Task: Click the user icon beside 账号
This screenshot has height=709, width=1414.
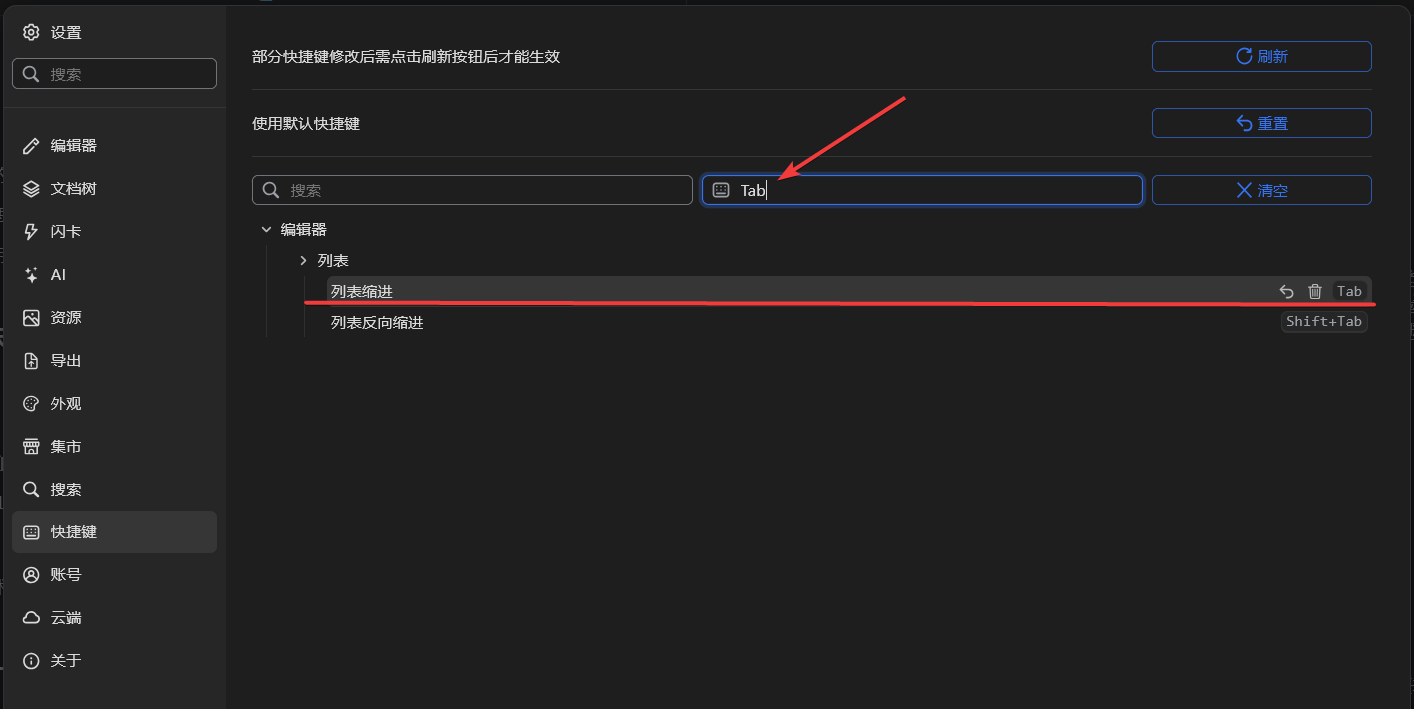Action: (31, 575)
